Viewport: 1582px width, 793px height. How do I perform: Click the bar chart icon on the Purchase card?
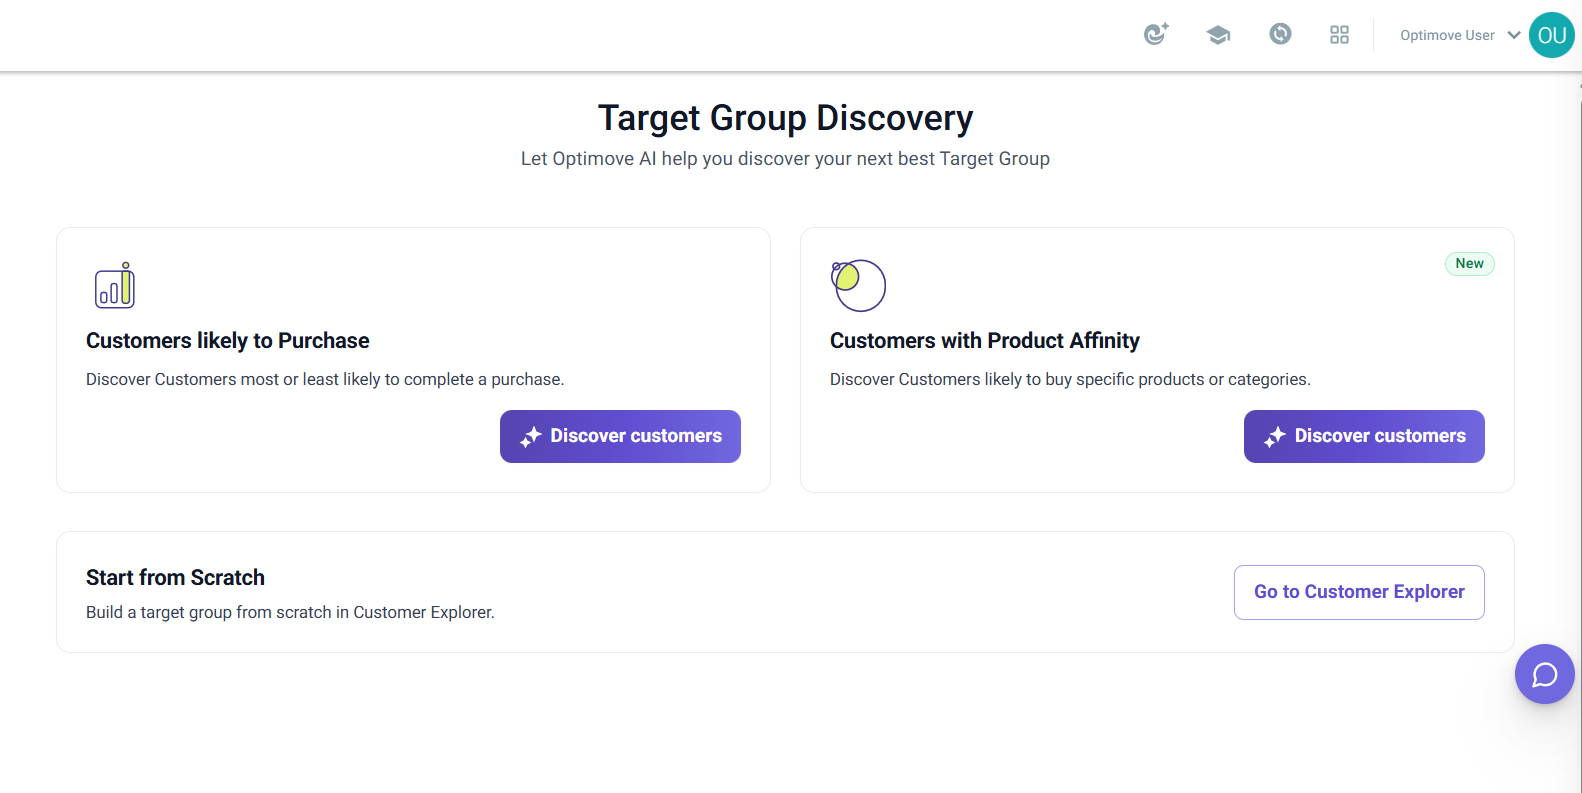point(115,285)
